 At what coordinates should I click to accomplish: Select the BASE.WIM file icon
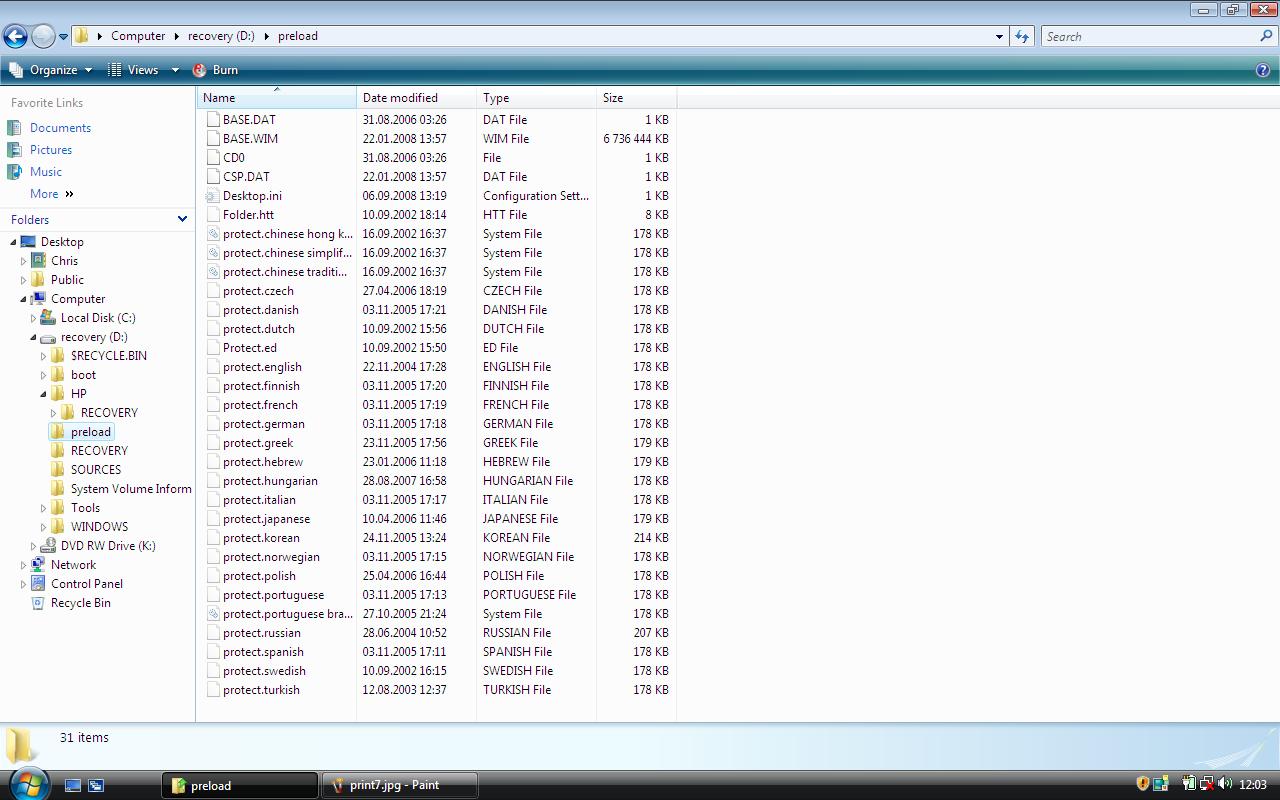(212, 138)
